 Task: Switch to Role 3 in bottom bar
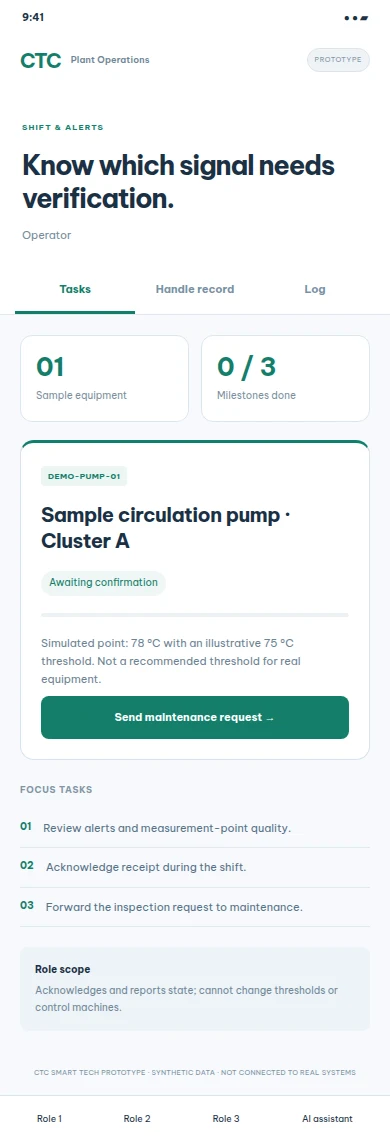[x=226, y=1118]
